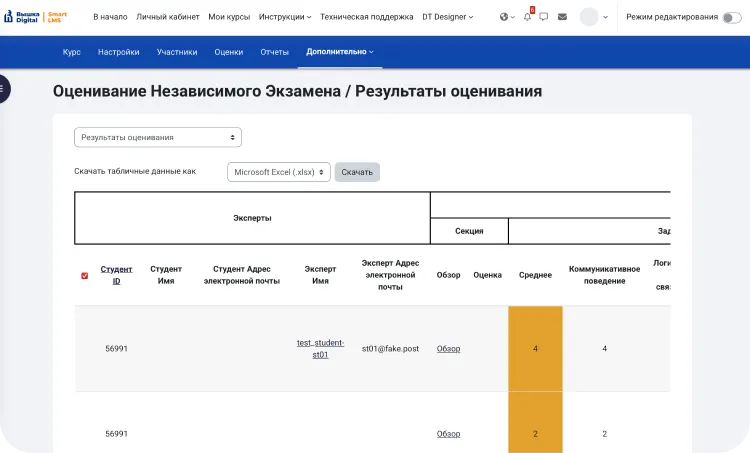750x453 pixels.
Task: Open the chat messages icon
Action: click(544, 17)
